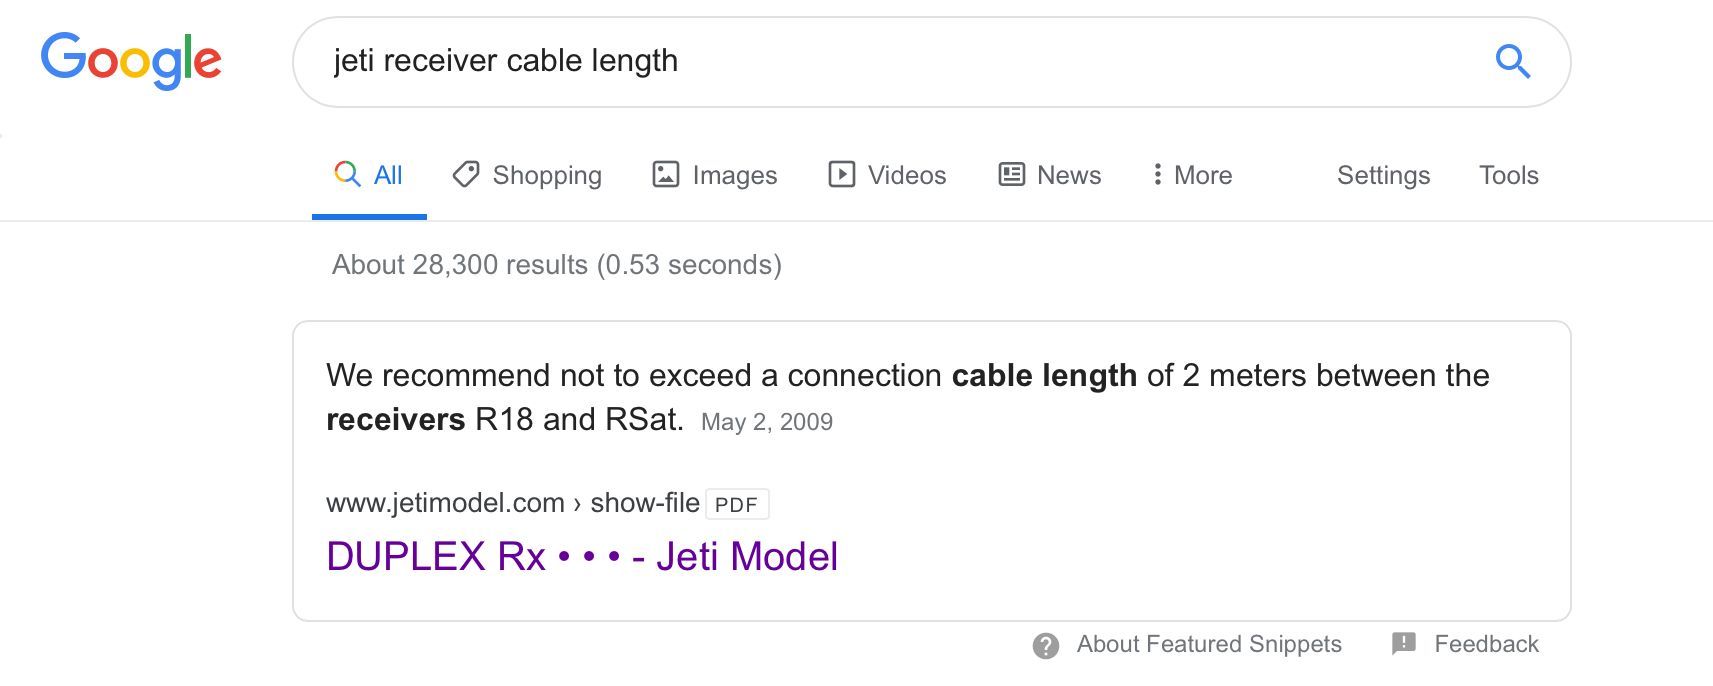Click the Feedback link

1486,644
